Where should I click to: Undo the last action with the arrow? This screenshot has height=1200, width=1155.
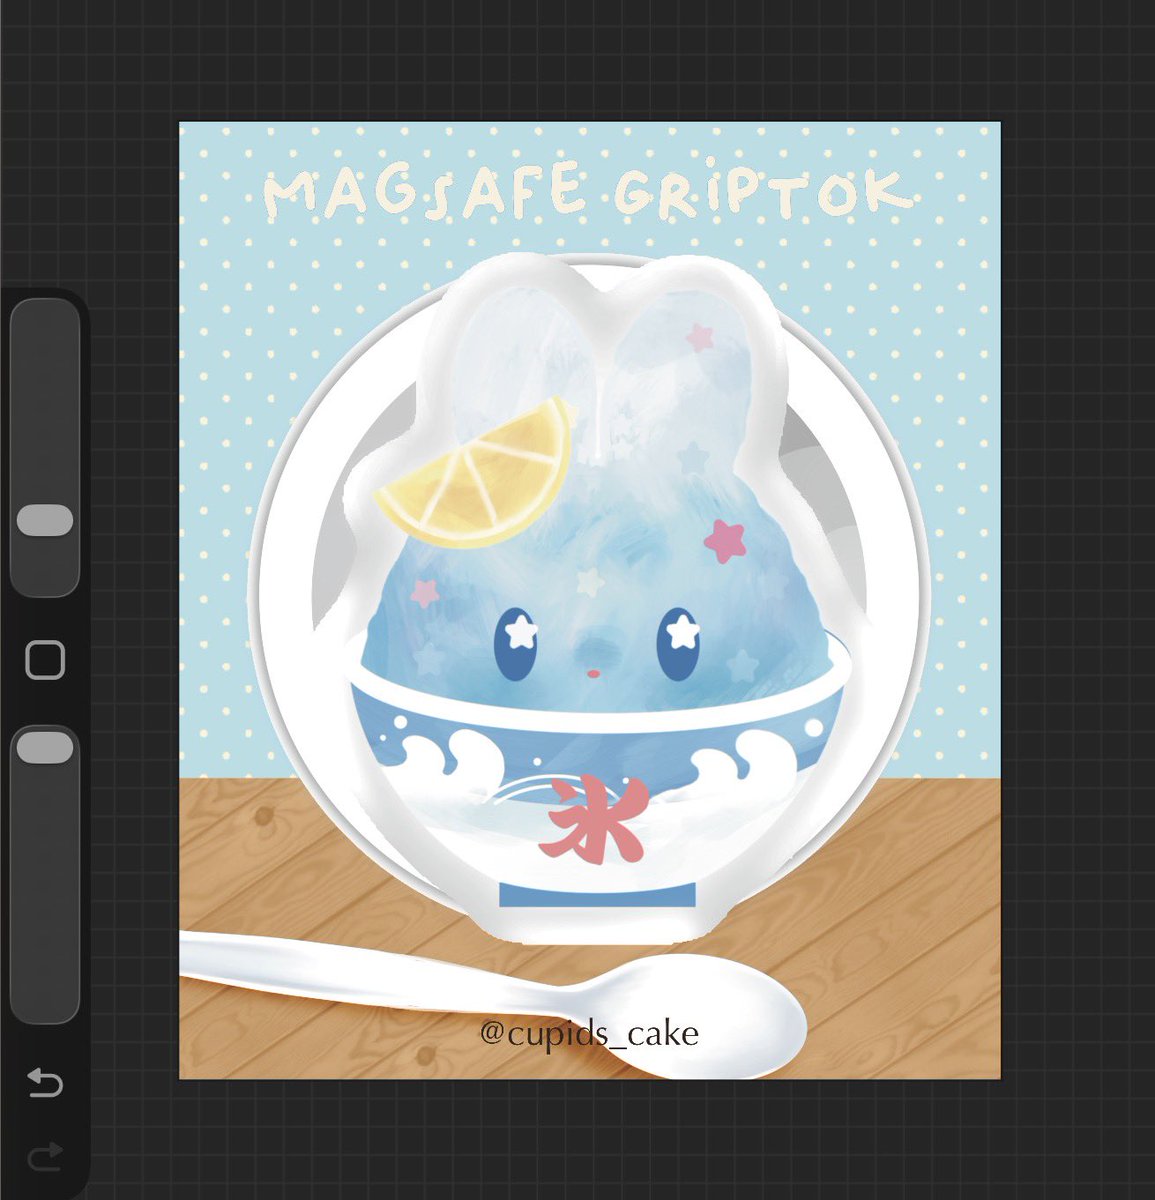pos(45,1083)
